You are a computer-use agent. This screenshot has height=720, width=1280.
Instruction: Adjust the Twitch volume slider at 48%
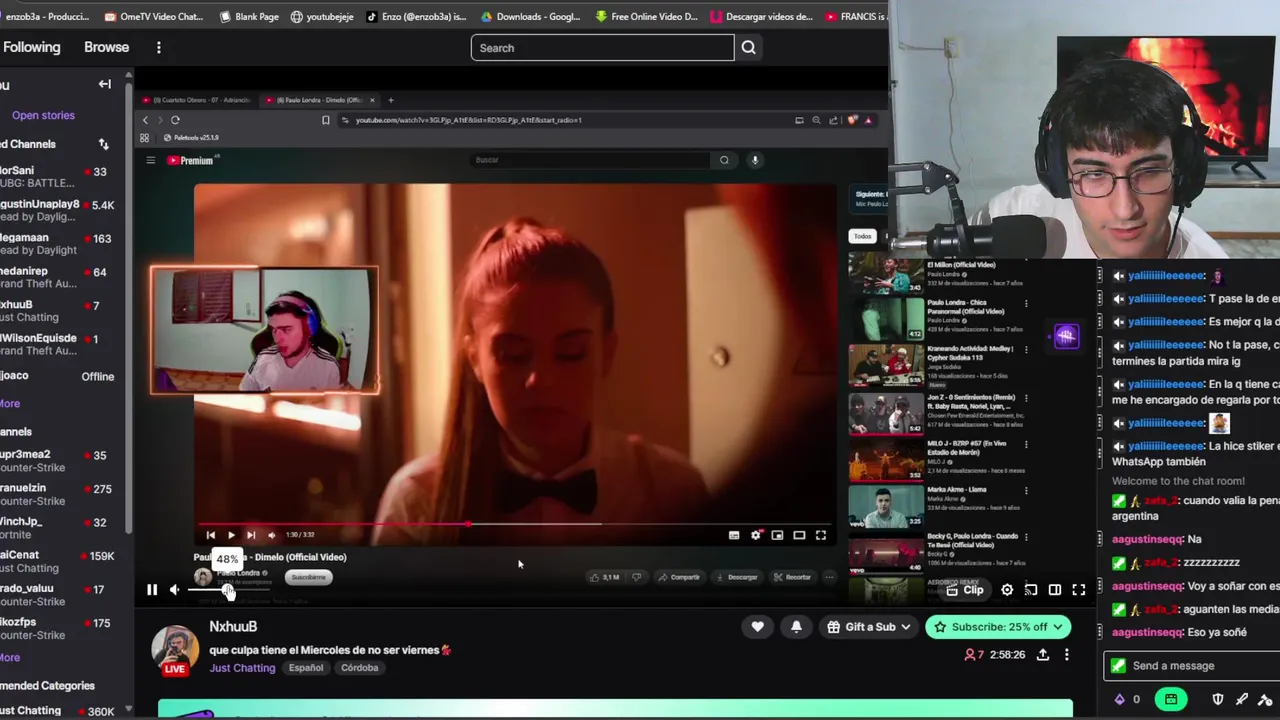pos(229,590)
